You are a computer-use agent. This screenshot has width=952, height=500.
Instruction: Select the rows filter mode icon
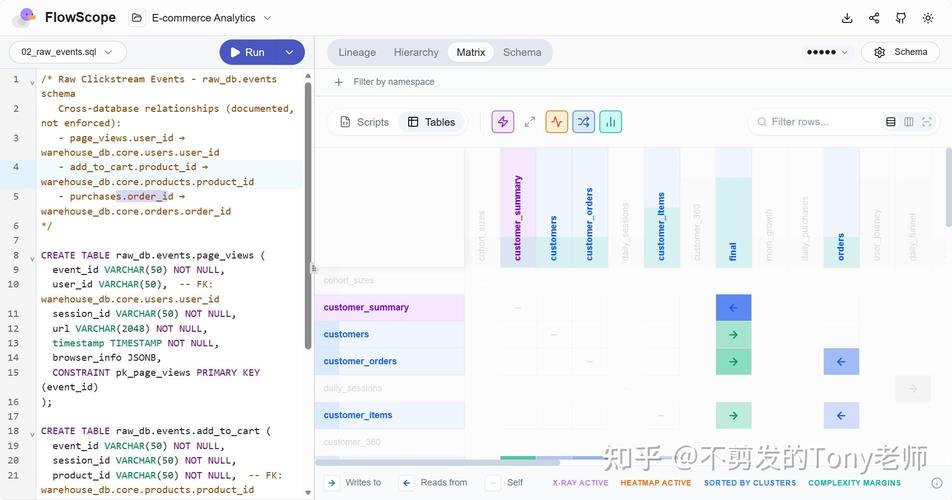click(891, 122)
